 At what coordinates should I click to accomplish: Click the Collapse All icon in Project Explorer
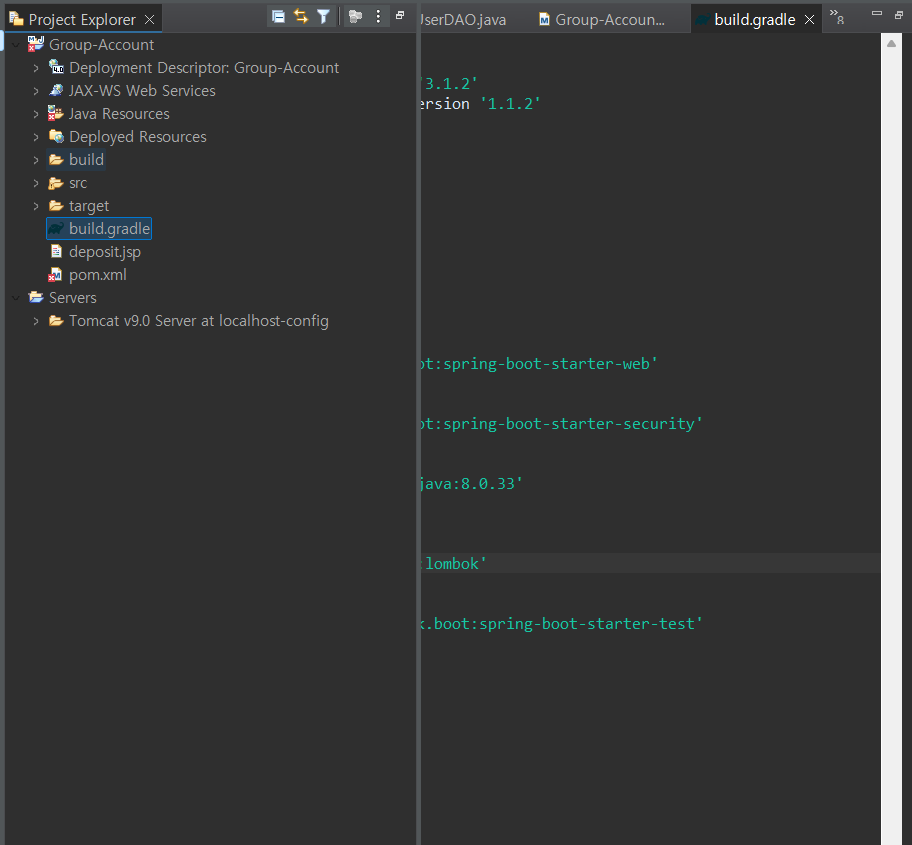coord(278,17)
